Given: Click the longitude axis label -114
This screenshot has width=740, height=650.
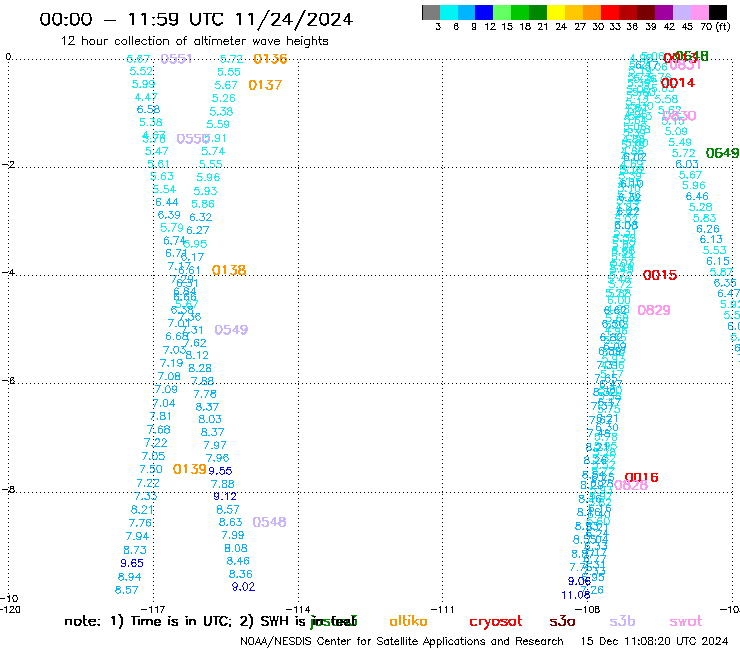Looking at the screenshot, I should (298, 609).
